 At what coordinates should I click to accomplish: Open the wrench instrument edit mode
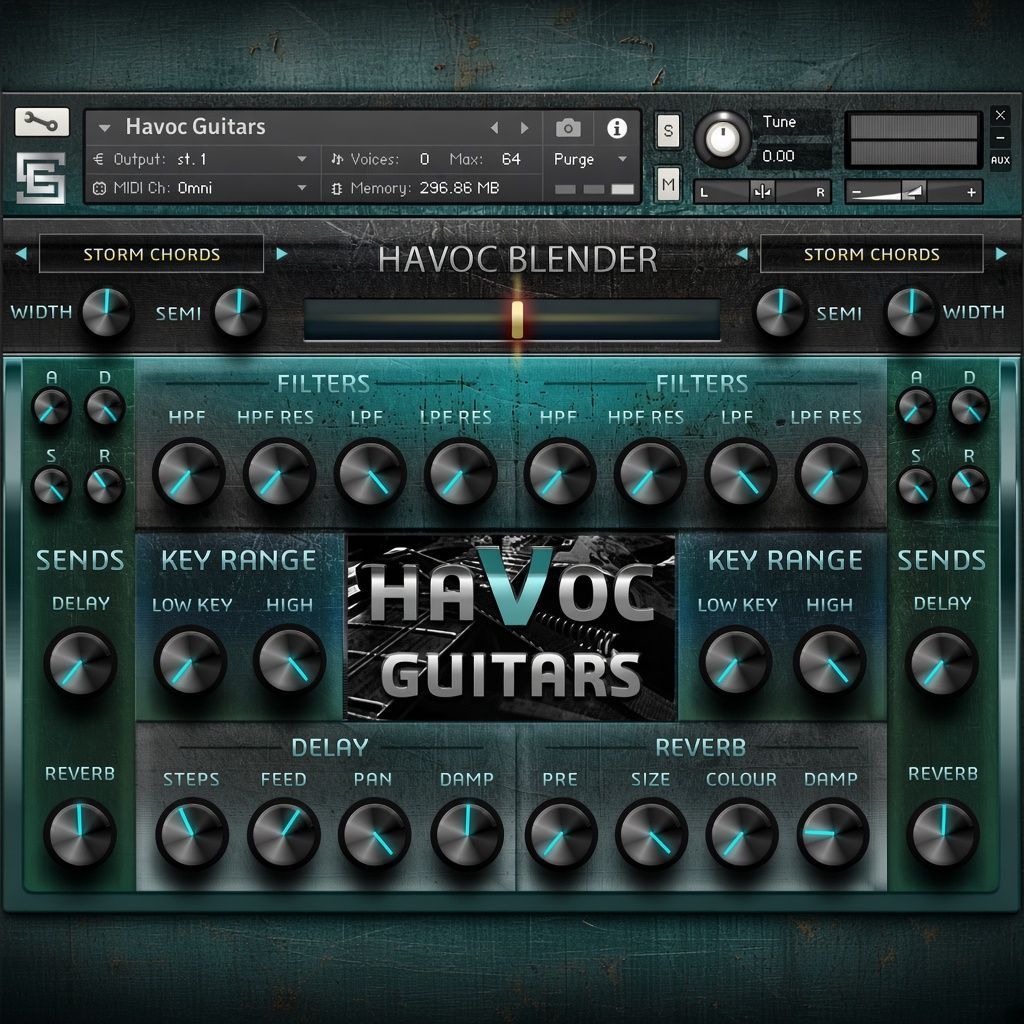[42, 122]
